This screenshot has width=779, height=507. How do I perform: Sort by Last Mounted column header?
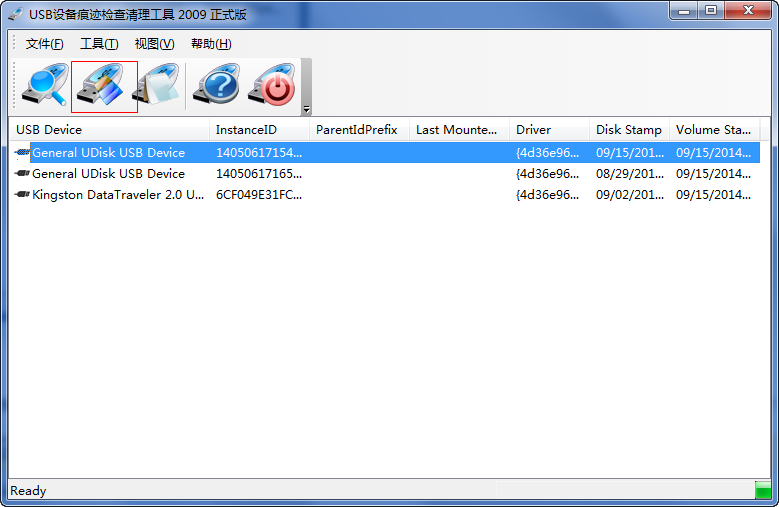[x=460, y=130]
